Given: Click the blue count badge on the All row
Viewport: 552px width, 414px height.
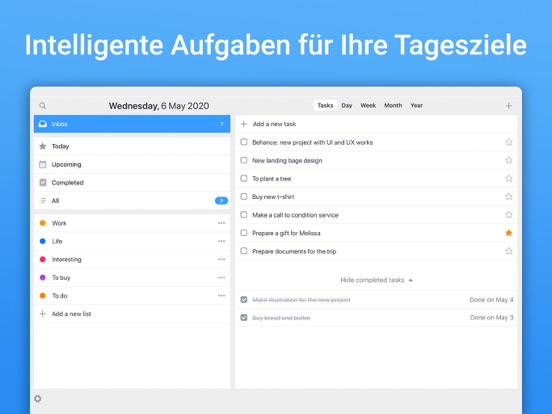Looking at the screenshot, I should pyautogui.click(x=221, y=201).
